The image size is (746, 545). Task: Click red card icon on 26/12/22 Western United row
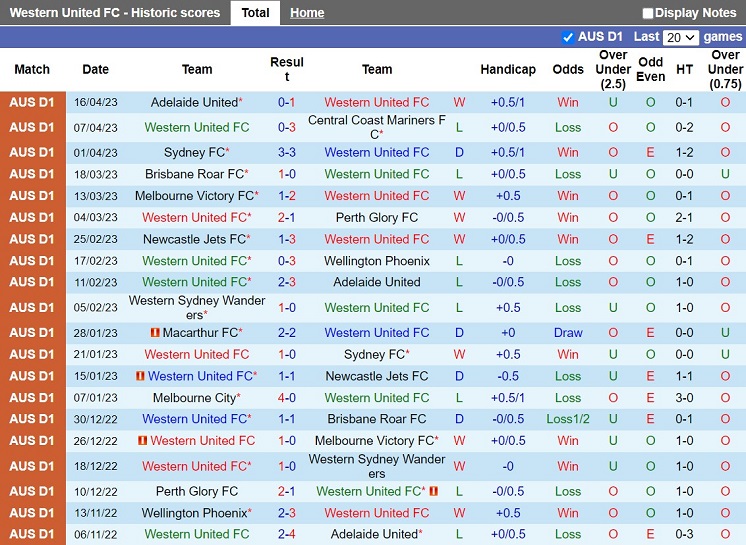(x=142, y=440)
